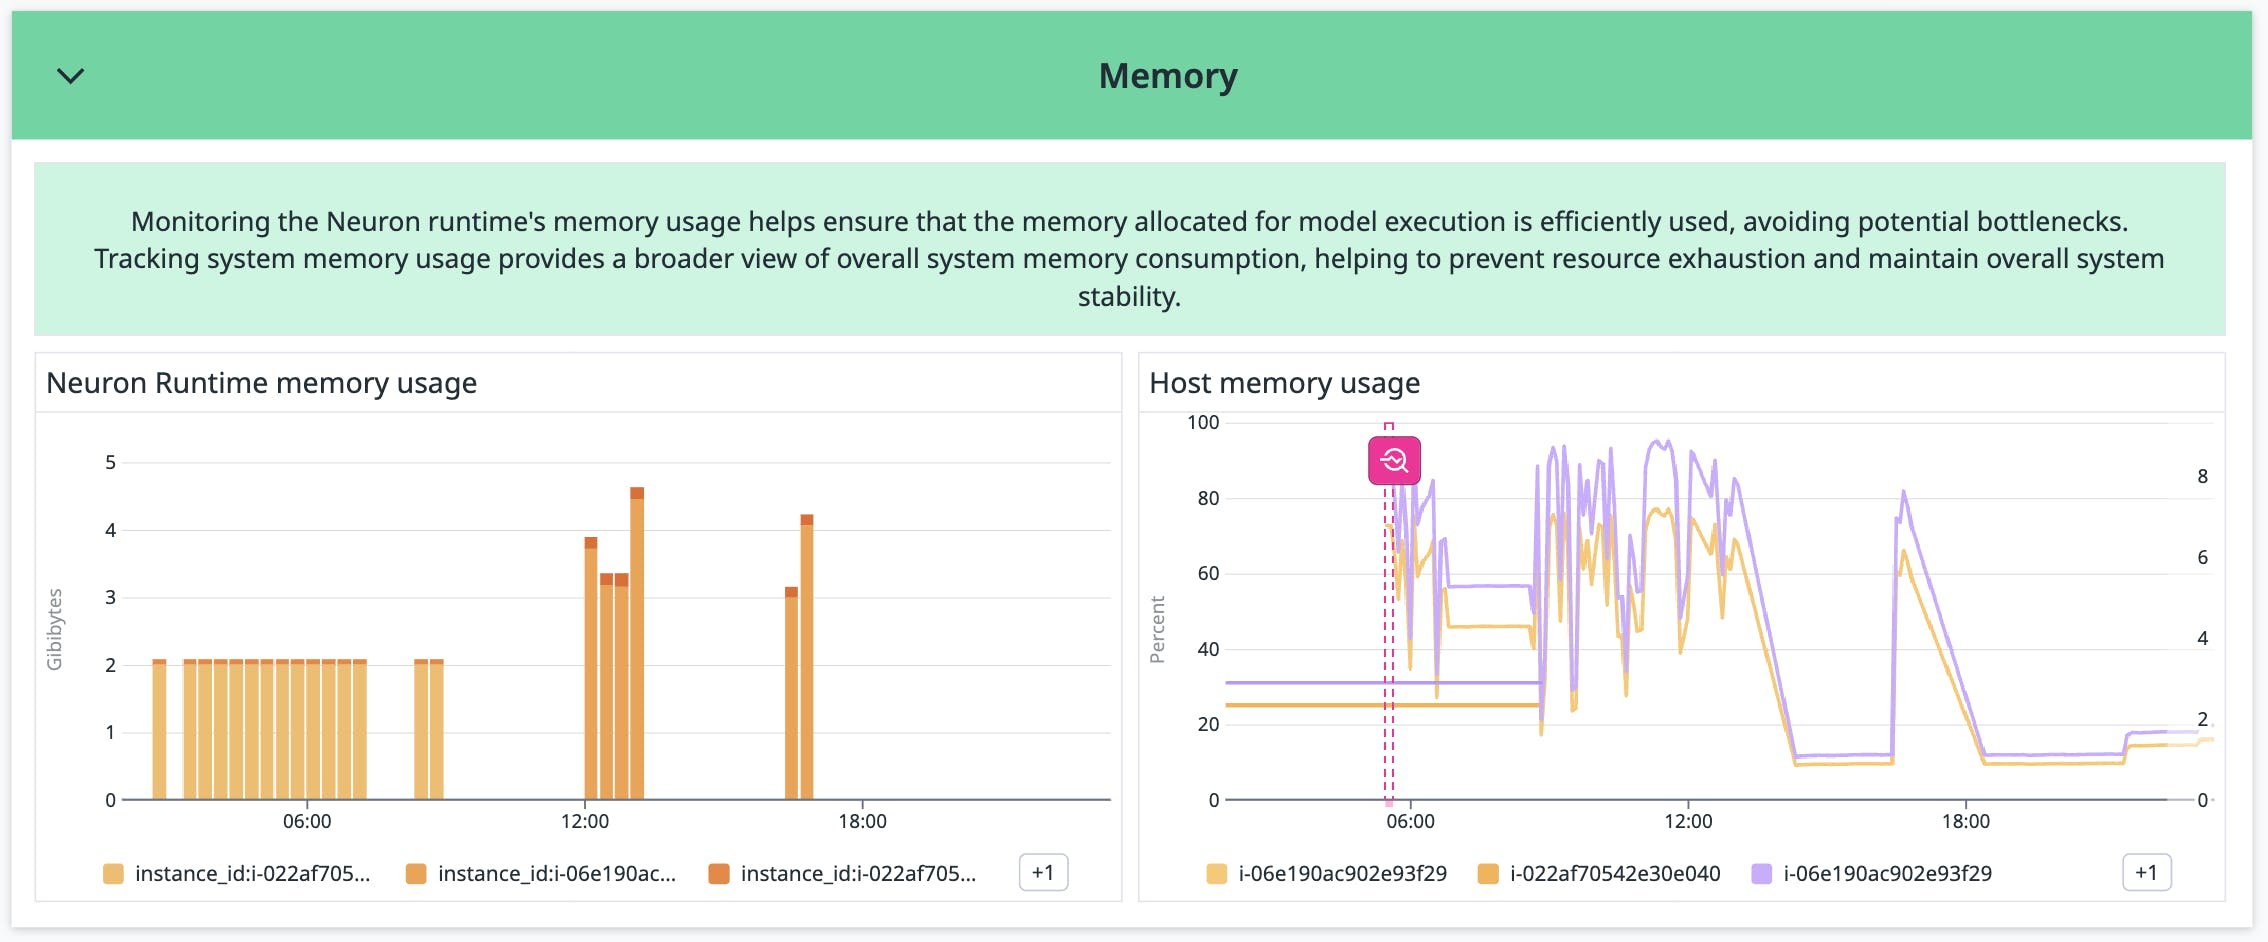This screenshot has height=942, width=2268.
Task: Open the pink Watchdog anomaly icon
Action: click(x=1393, y=460)
